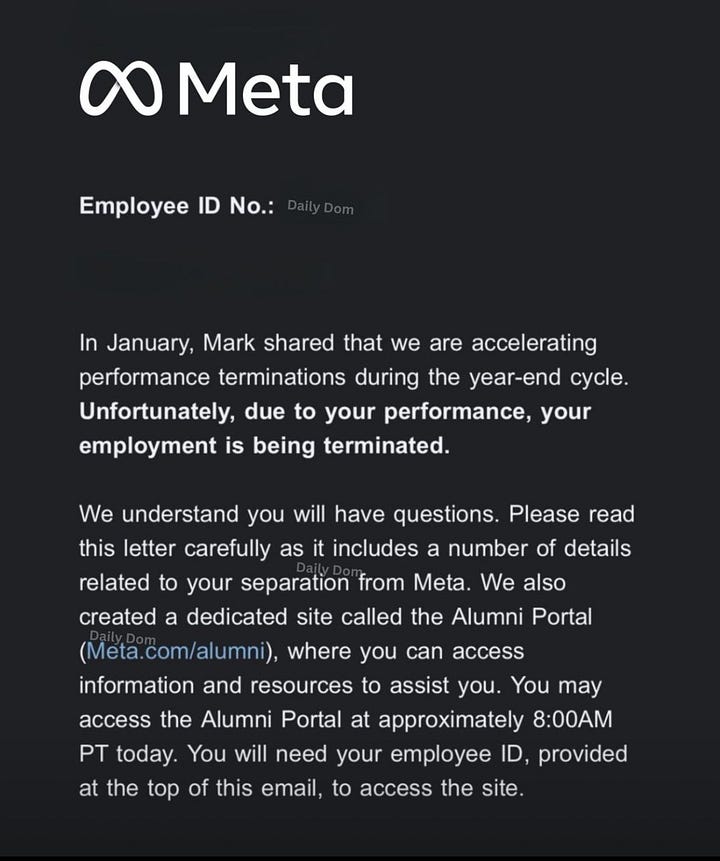
Task: Click 'We understand you will have questions' sentence
Action: click(290, 515)
